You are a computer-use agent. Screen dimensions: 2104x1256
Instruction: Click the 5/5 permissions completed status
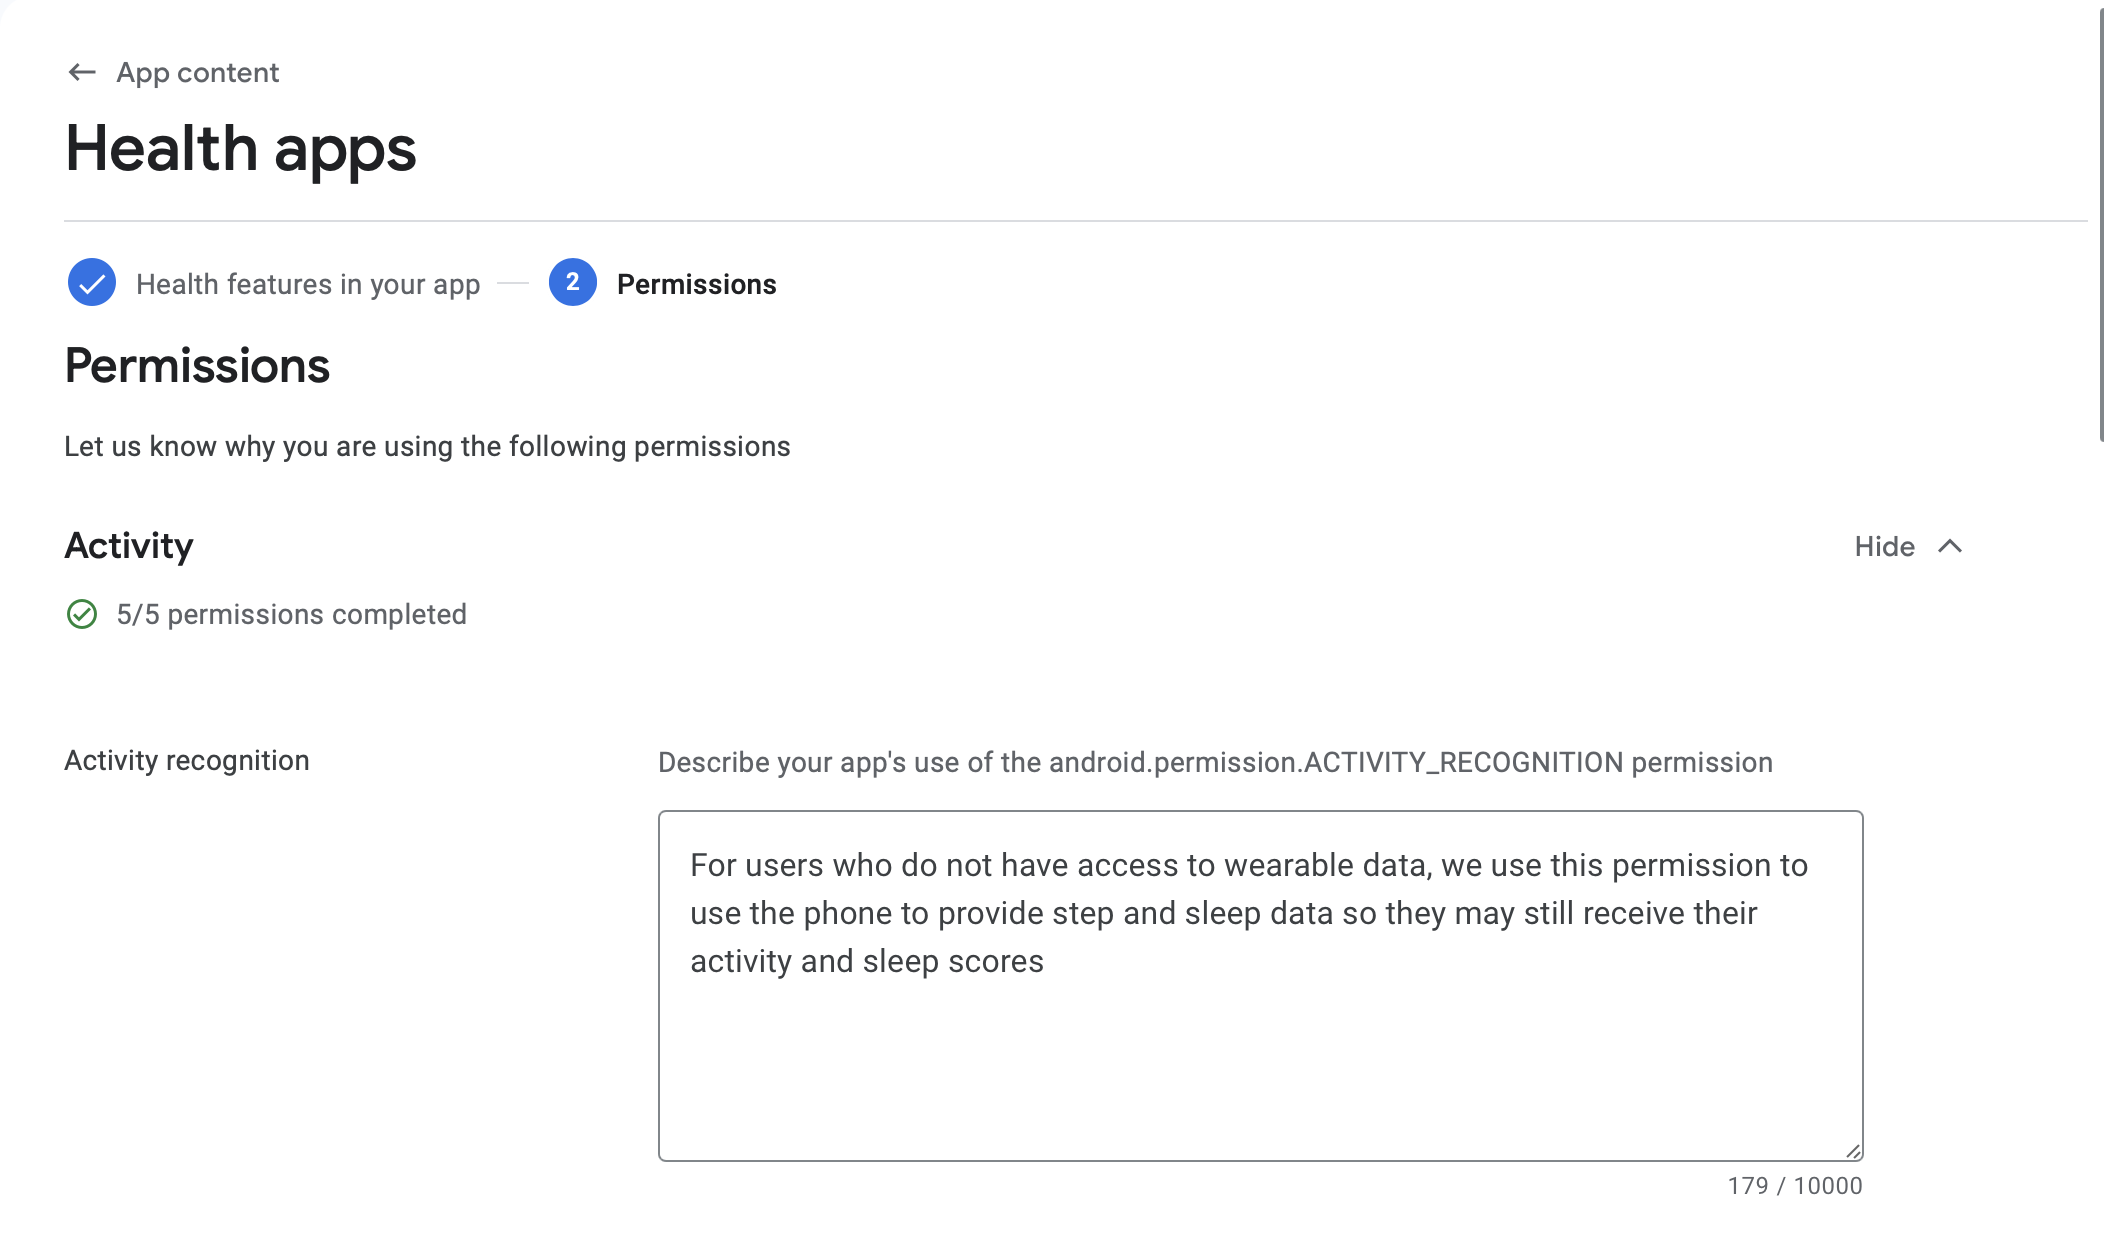point(292,614)
